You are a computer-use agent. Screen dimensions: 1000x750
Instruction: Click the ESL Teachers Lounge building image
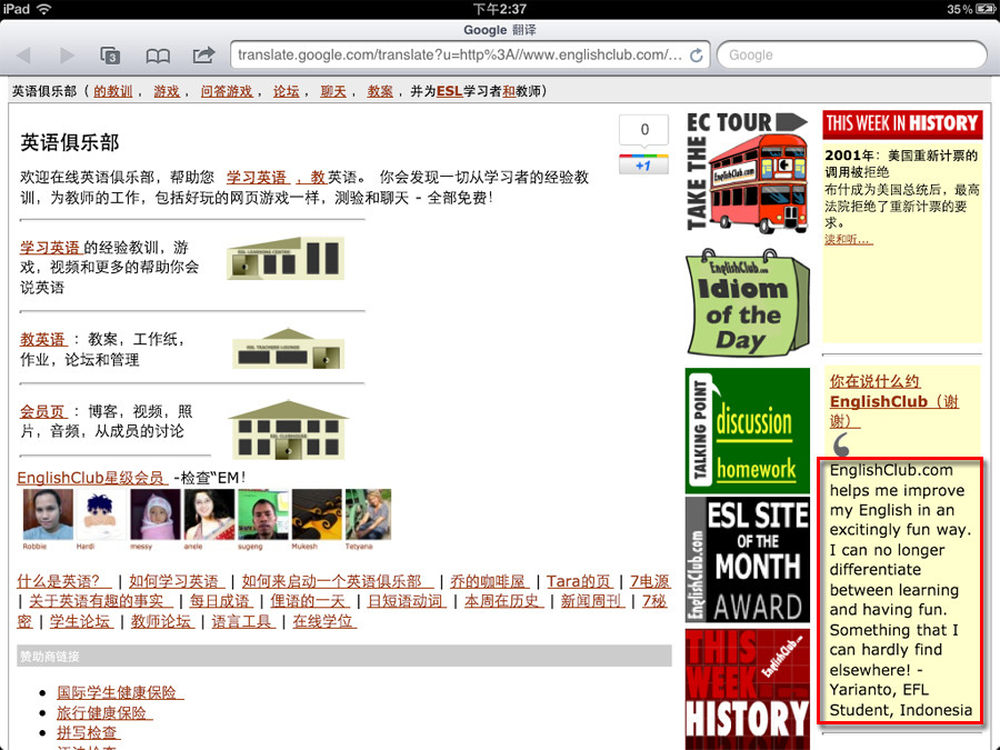point(288,349)
